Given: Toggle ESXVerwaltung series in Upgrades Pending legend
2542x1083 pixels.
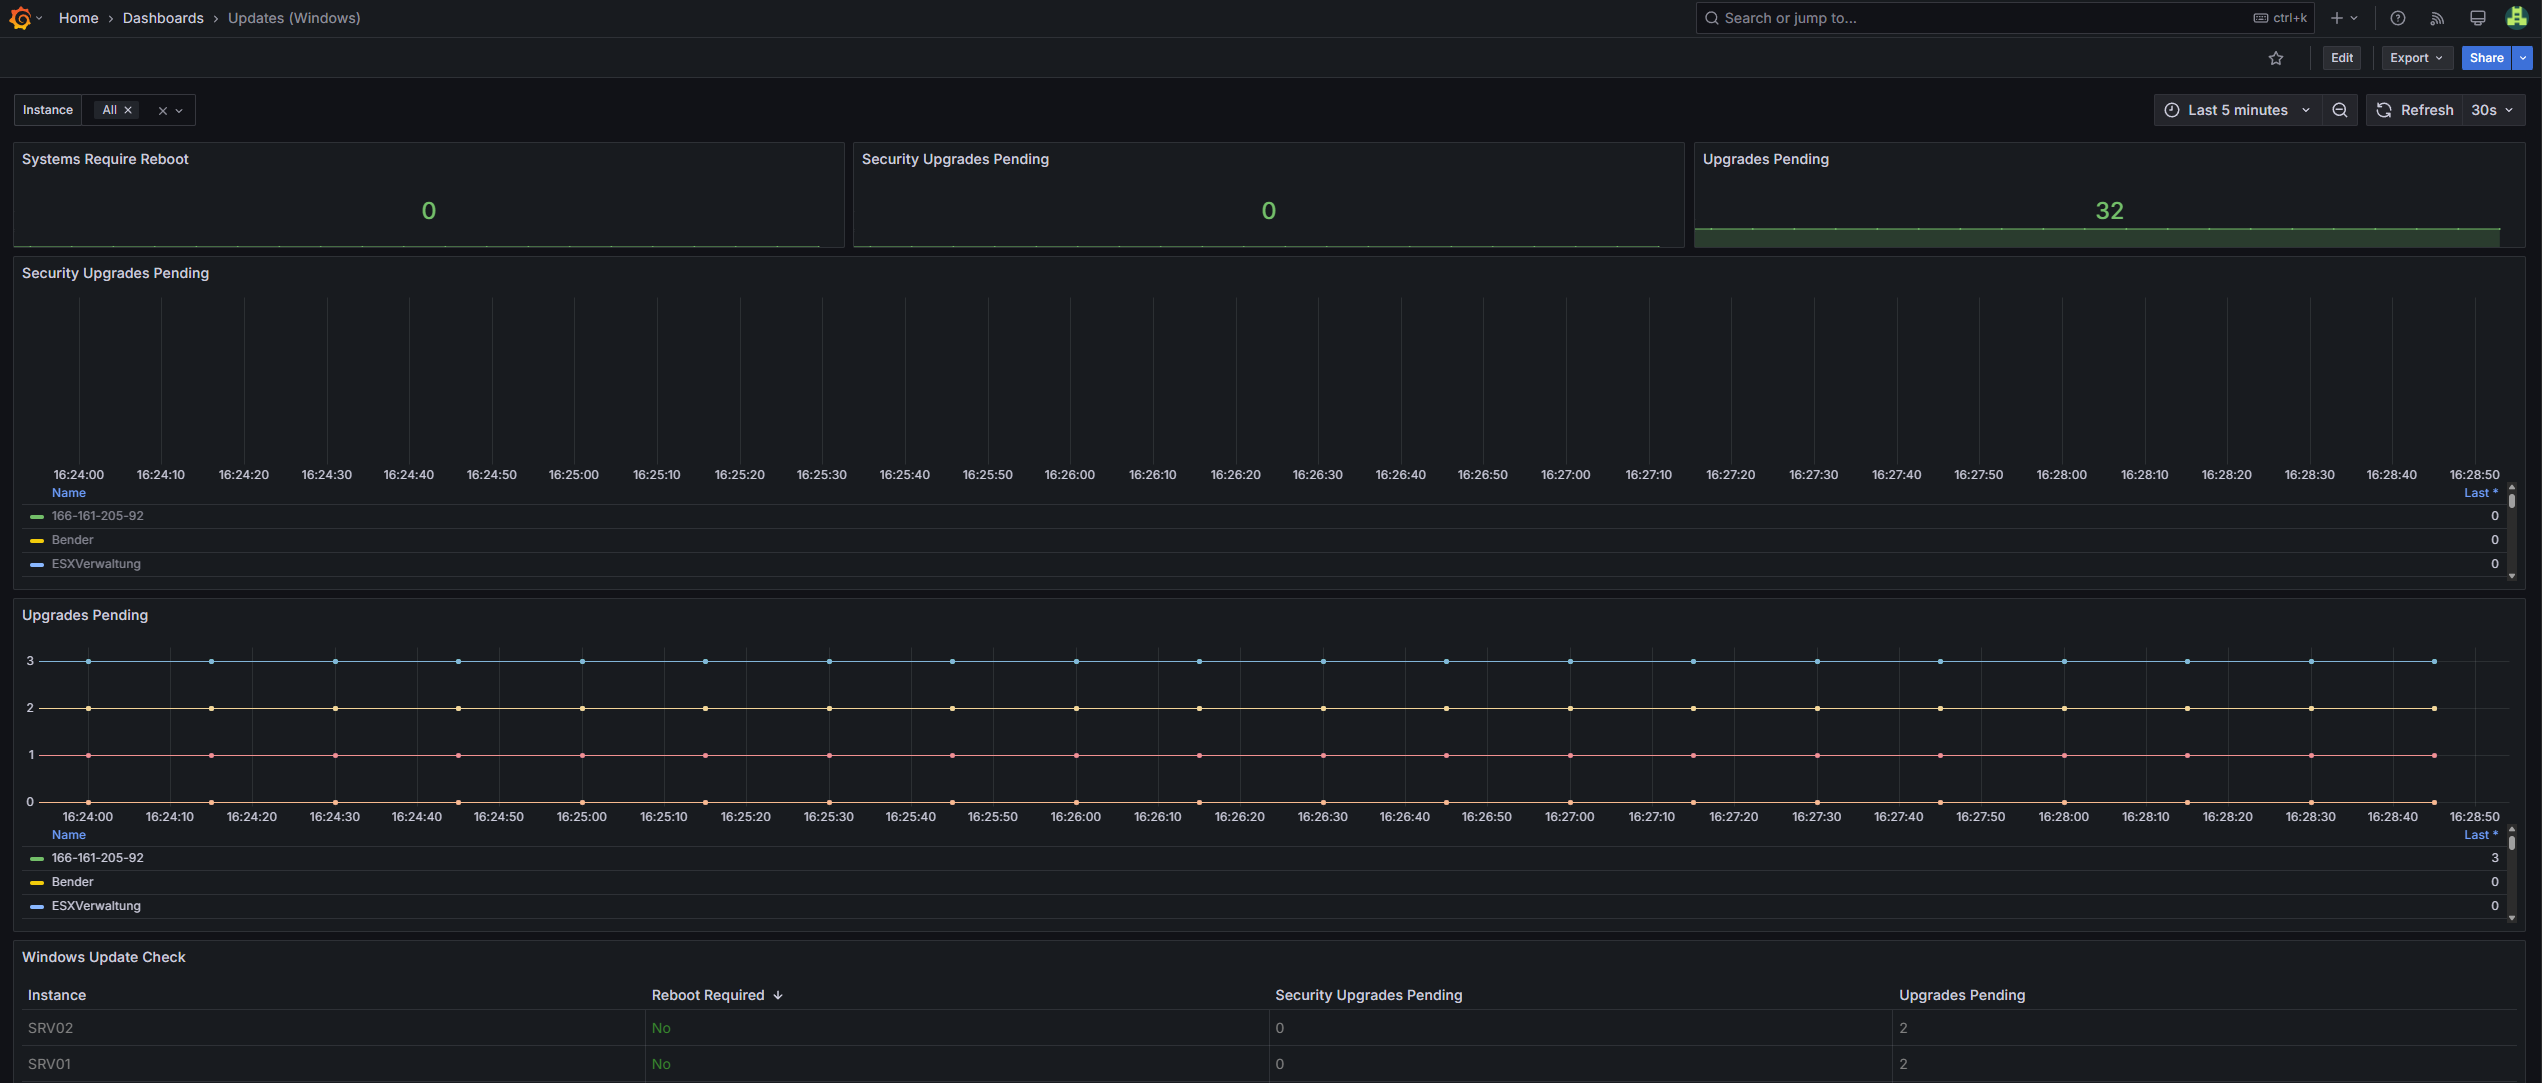Looking at the screenshot, I should coord(96,906).
